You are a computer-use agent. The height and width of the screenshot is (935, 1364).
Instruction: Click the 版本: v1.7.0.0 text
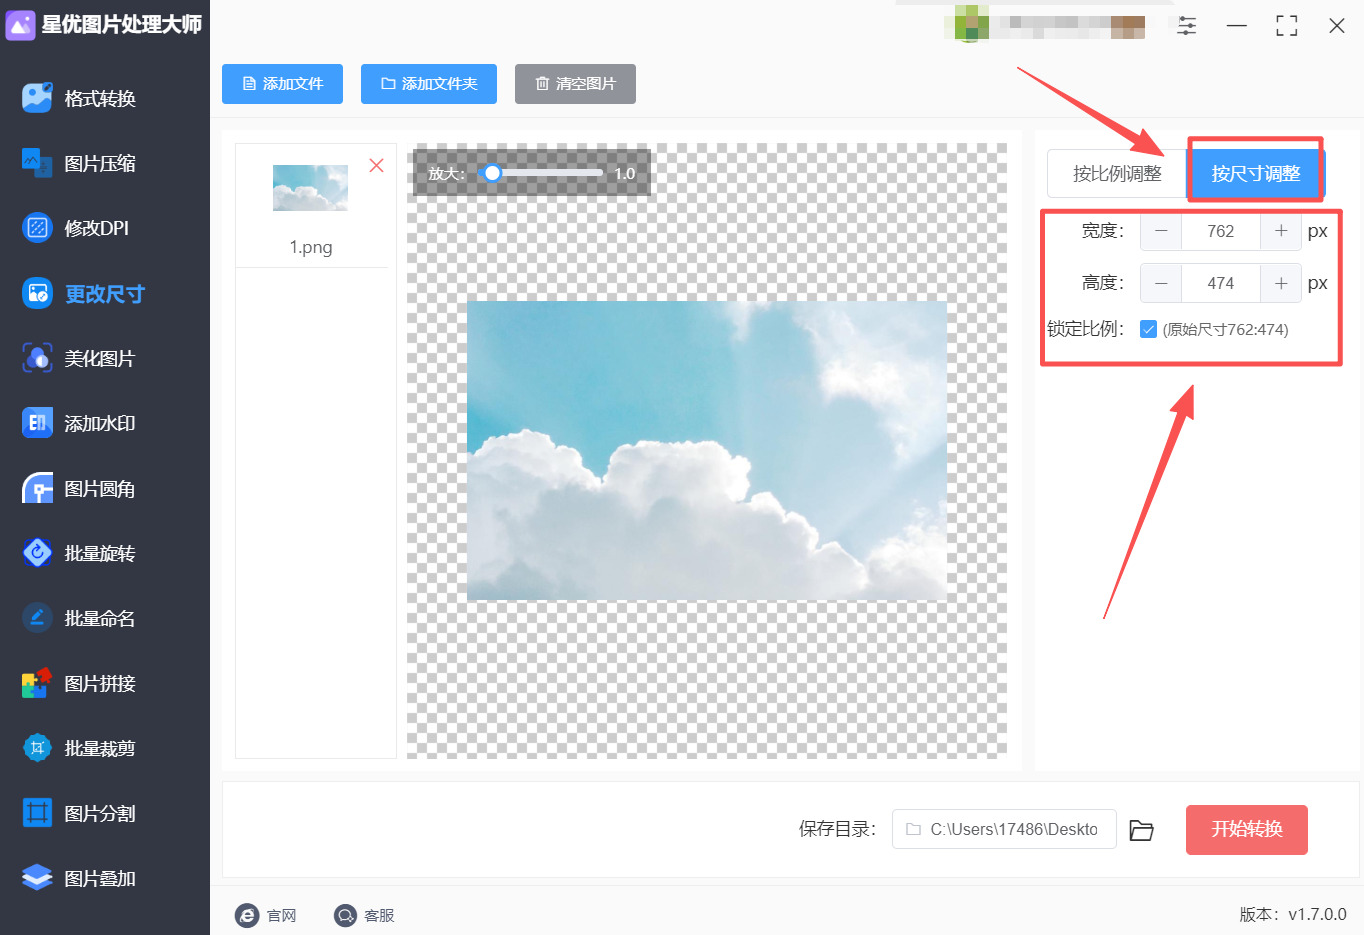point(1293,914)
